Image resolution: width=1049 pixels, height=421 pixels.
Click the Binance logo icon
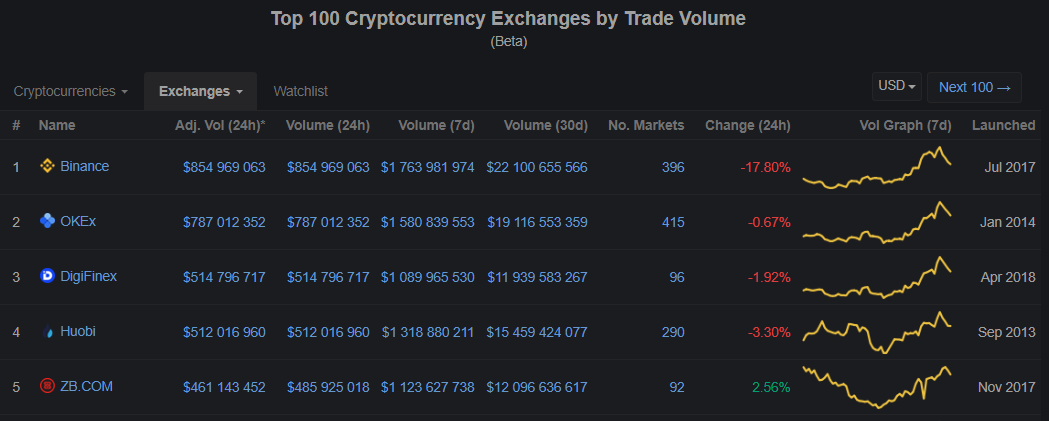(47, 167)
